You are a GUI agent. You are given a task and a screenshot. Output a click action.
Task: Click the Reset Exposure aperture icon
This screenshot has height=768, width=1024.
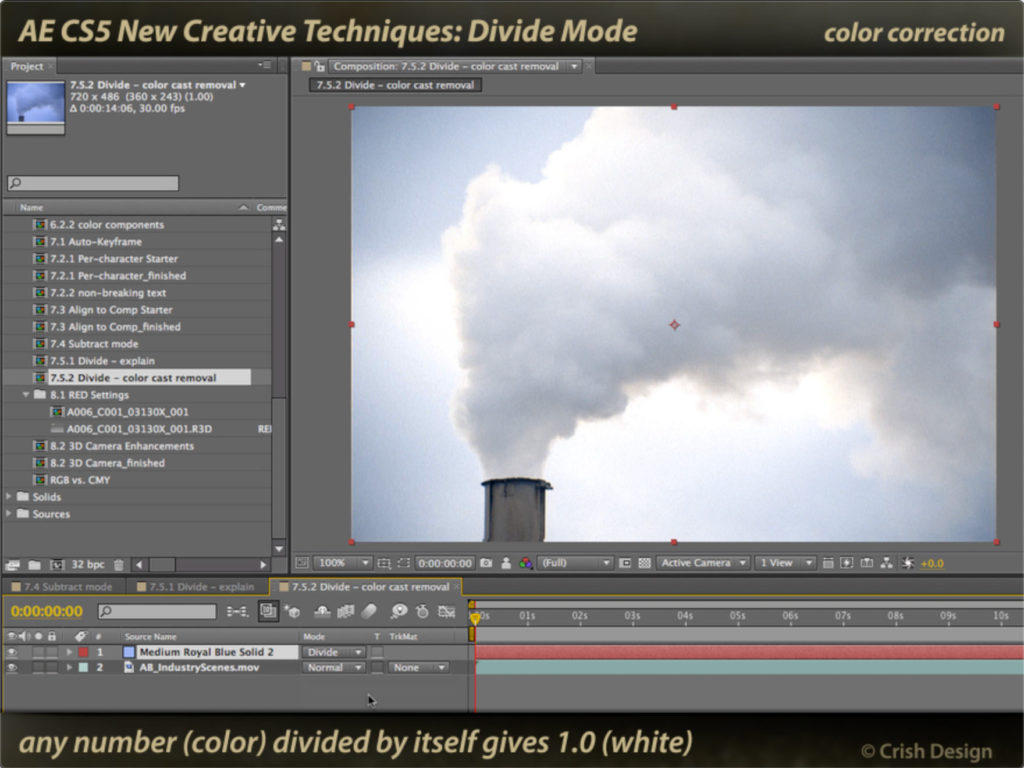(x=907, y=563)
